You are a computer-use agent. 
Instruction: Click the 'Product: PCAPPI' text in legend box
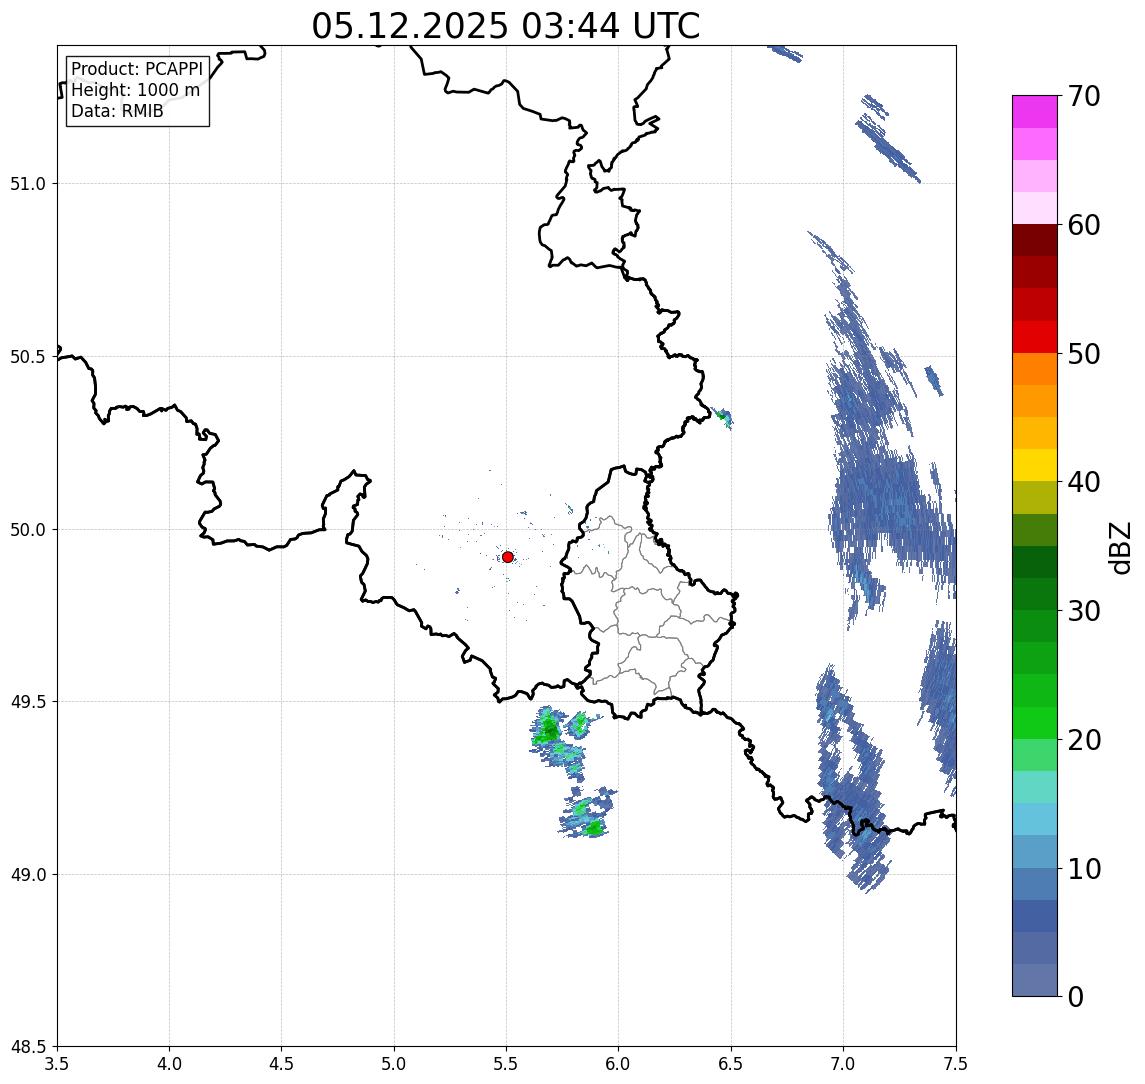coord(137,69)
